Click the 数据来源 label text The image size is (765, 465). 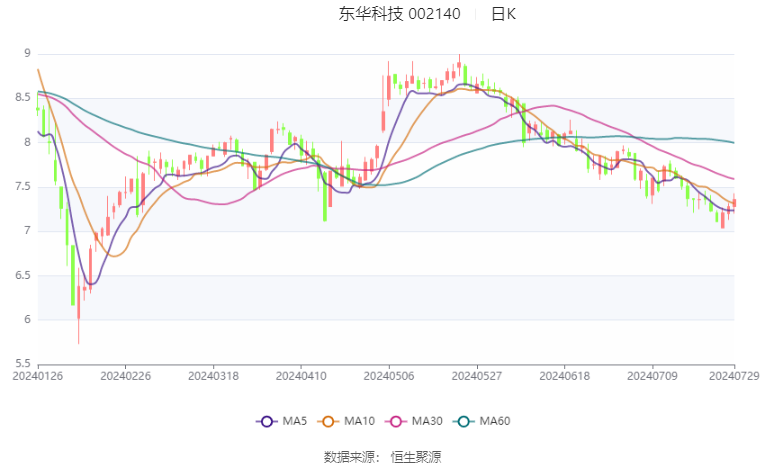(349, 457)
